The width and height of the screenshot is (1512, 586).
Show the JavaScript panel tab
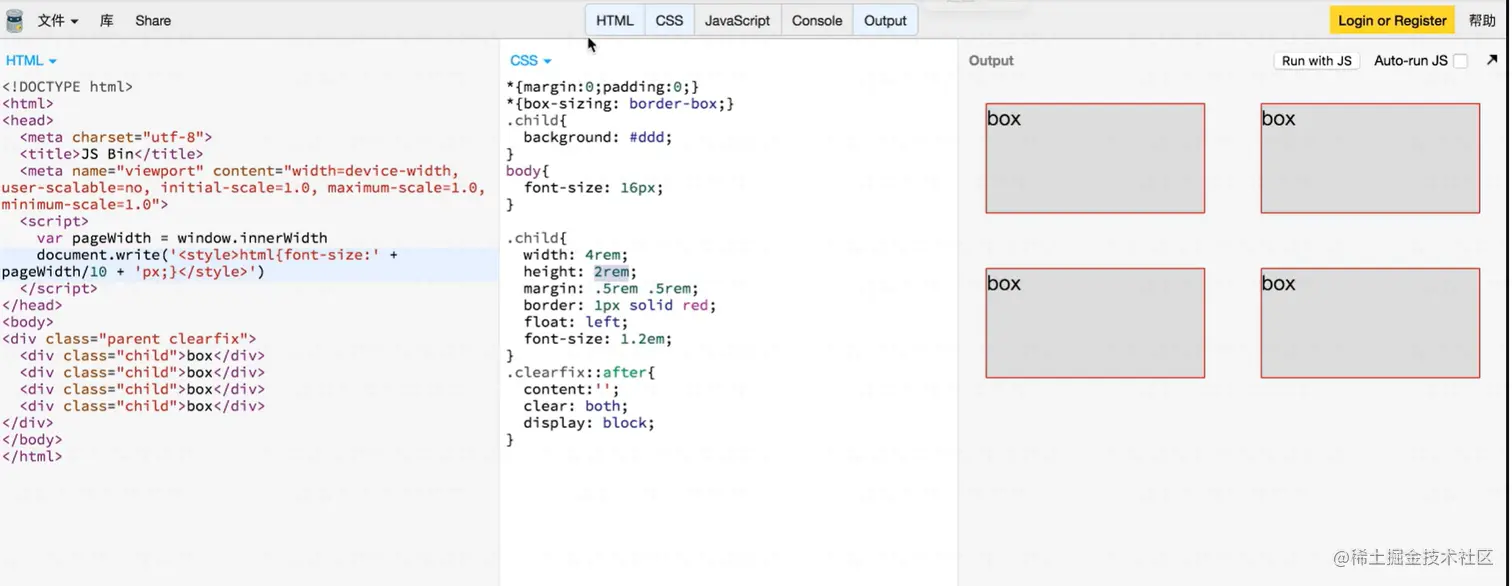[x=737, y=20]
